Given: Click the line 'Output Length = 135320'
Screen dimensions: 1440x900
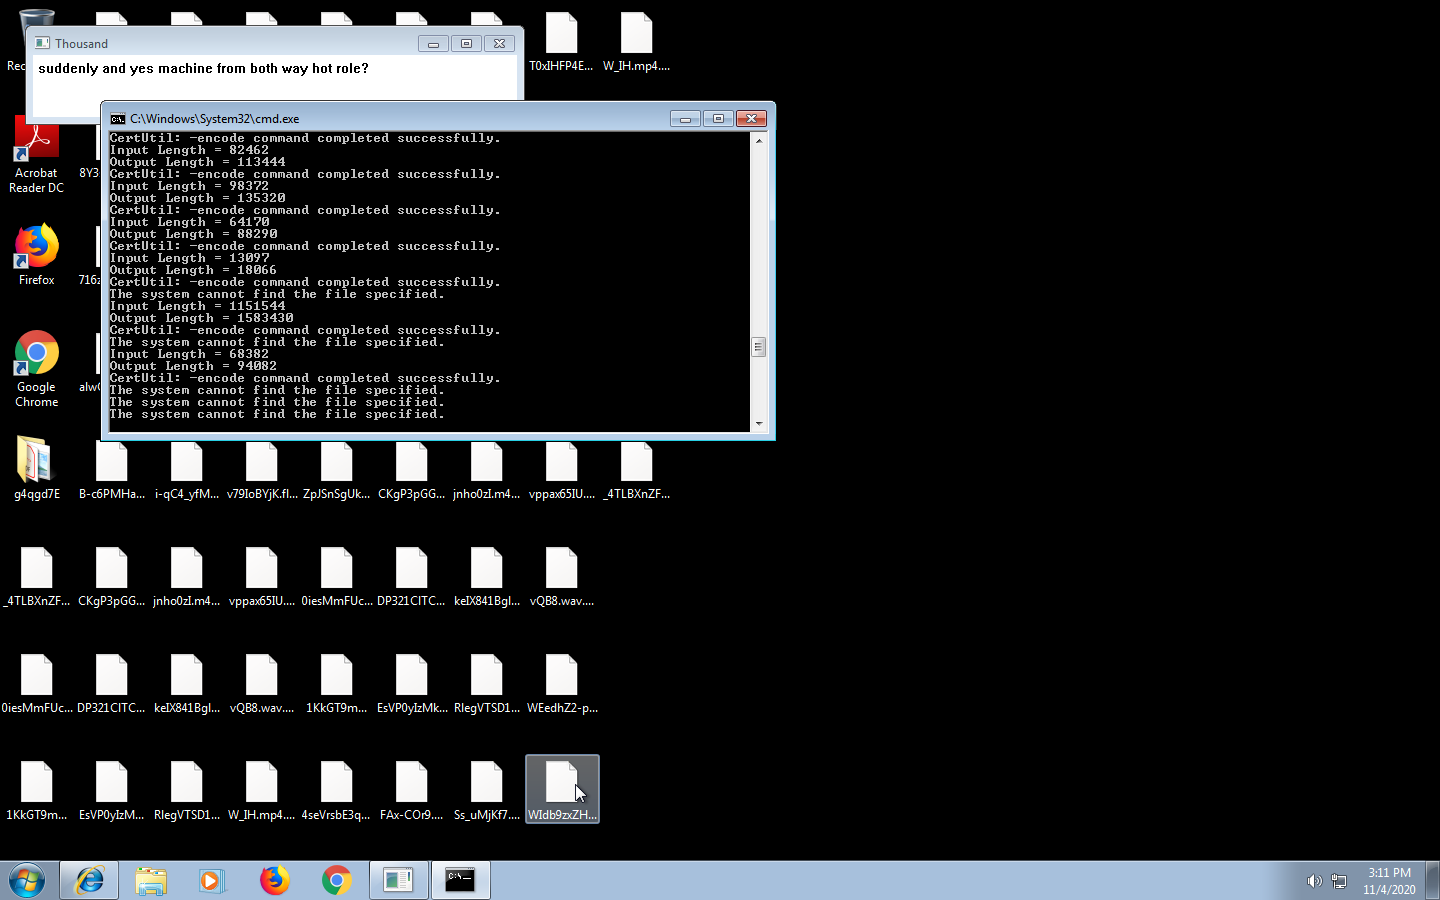Looking at the screenshot, I should (197, 199).
